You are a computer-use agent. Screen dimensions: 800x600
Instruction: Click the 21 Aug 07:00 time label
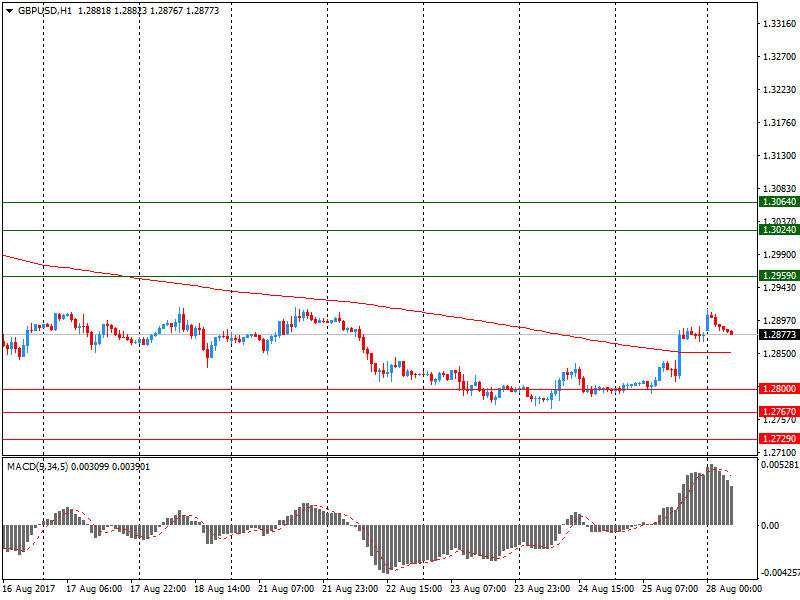(x=286, y=589)
